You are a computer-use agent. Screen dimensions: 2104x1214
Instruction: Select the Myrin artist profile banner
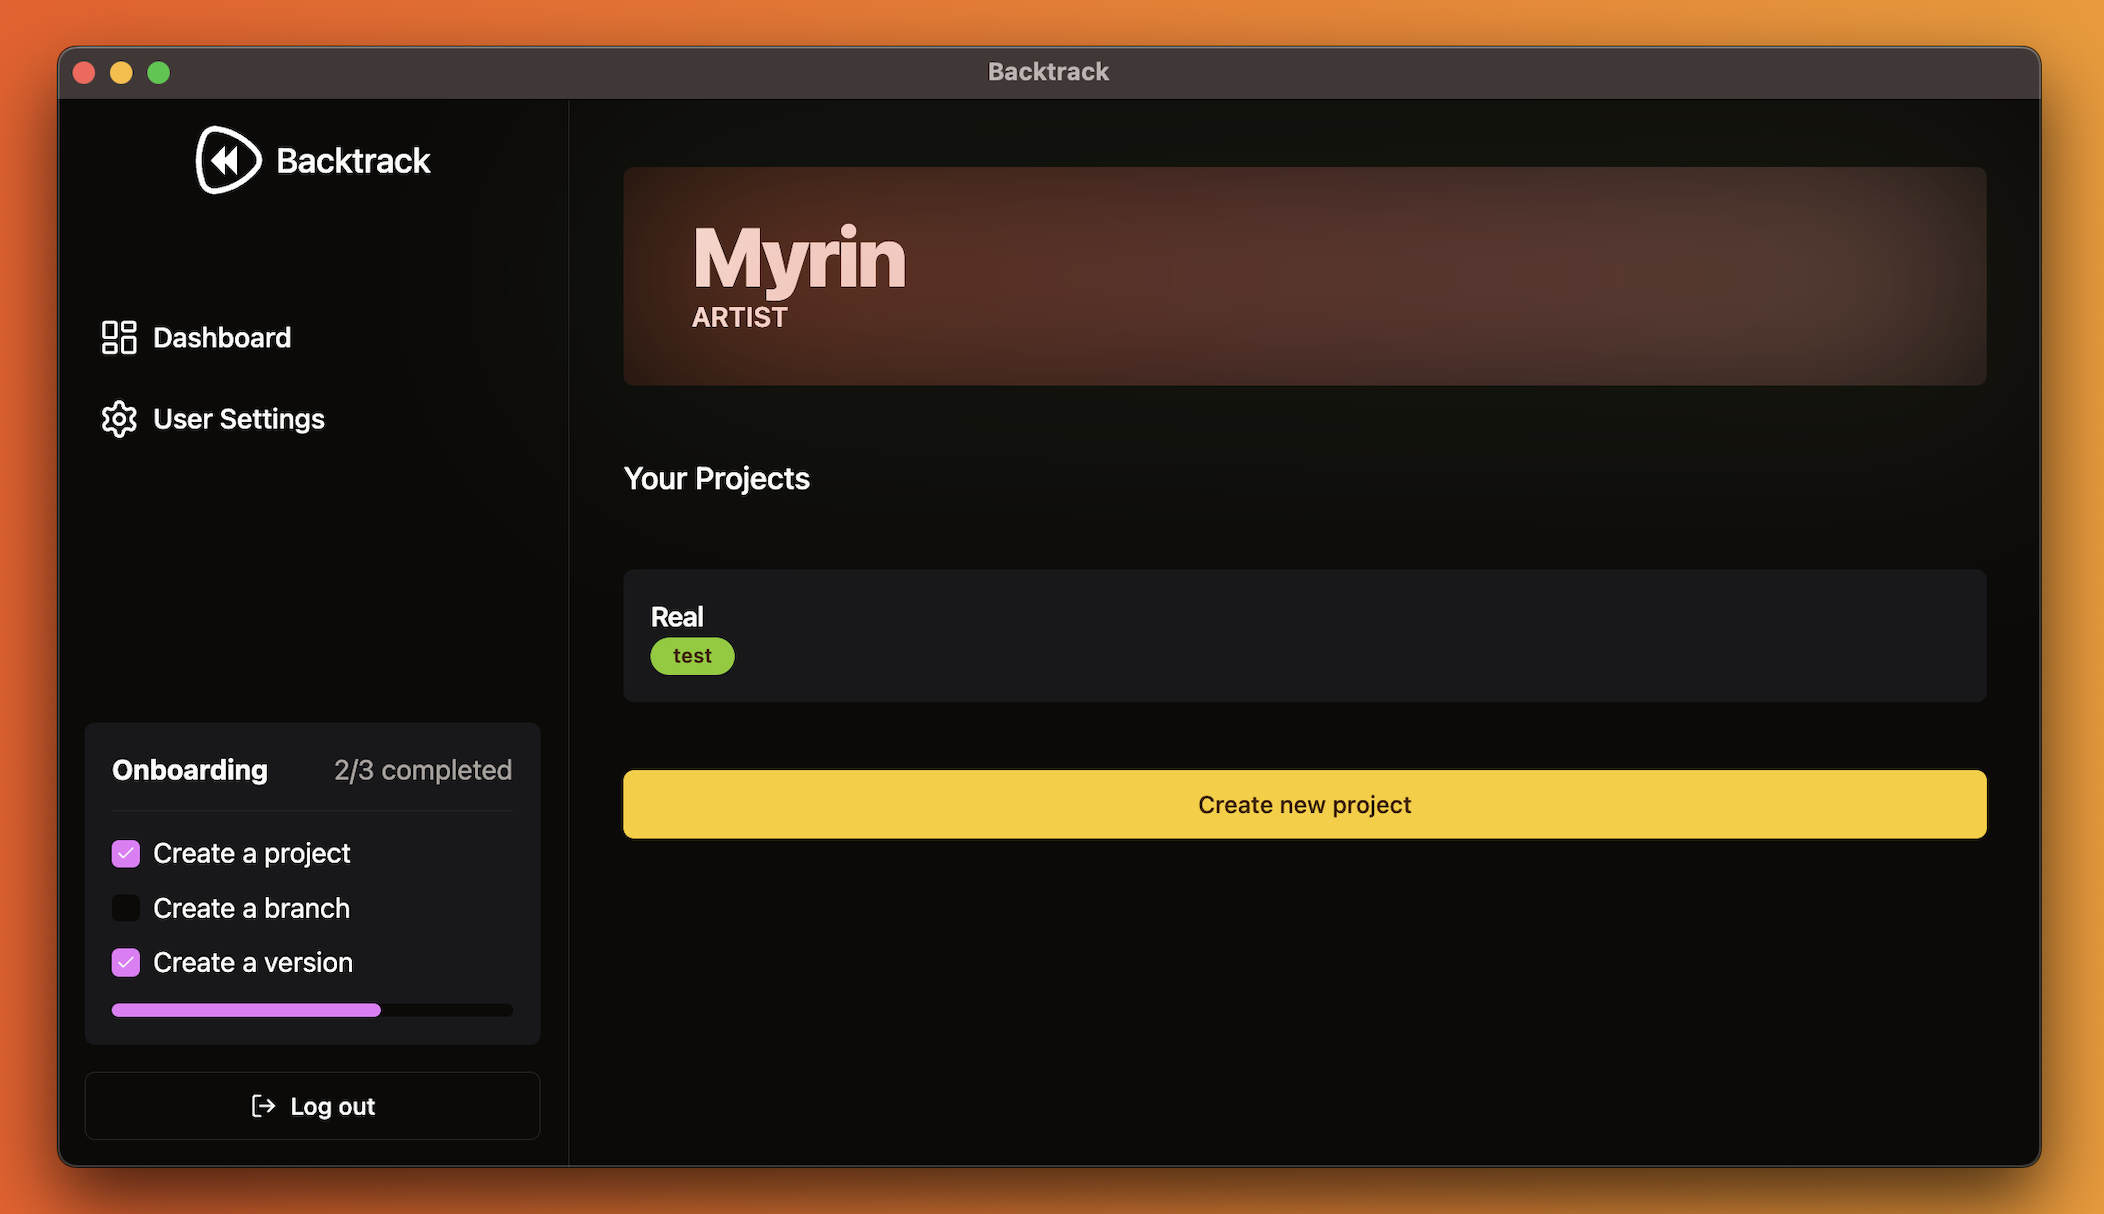pos(1303,275)
